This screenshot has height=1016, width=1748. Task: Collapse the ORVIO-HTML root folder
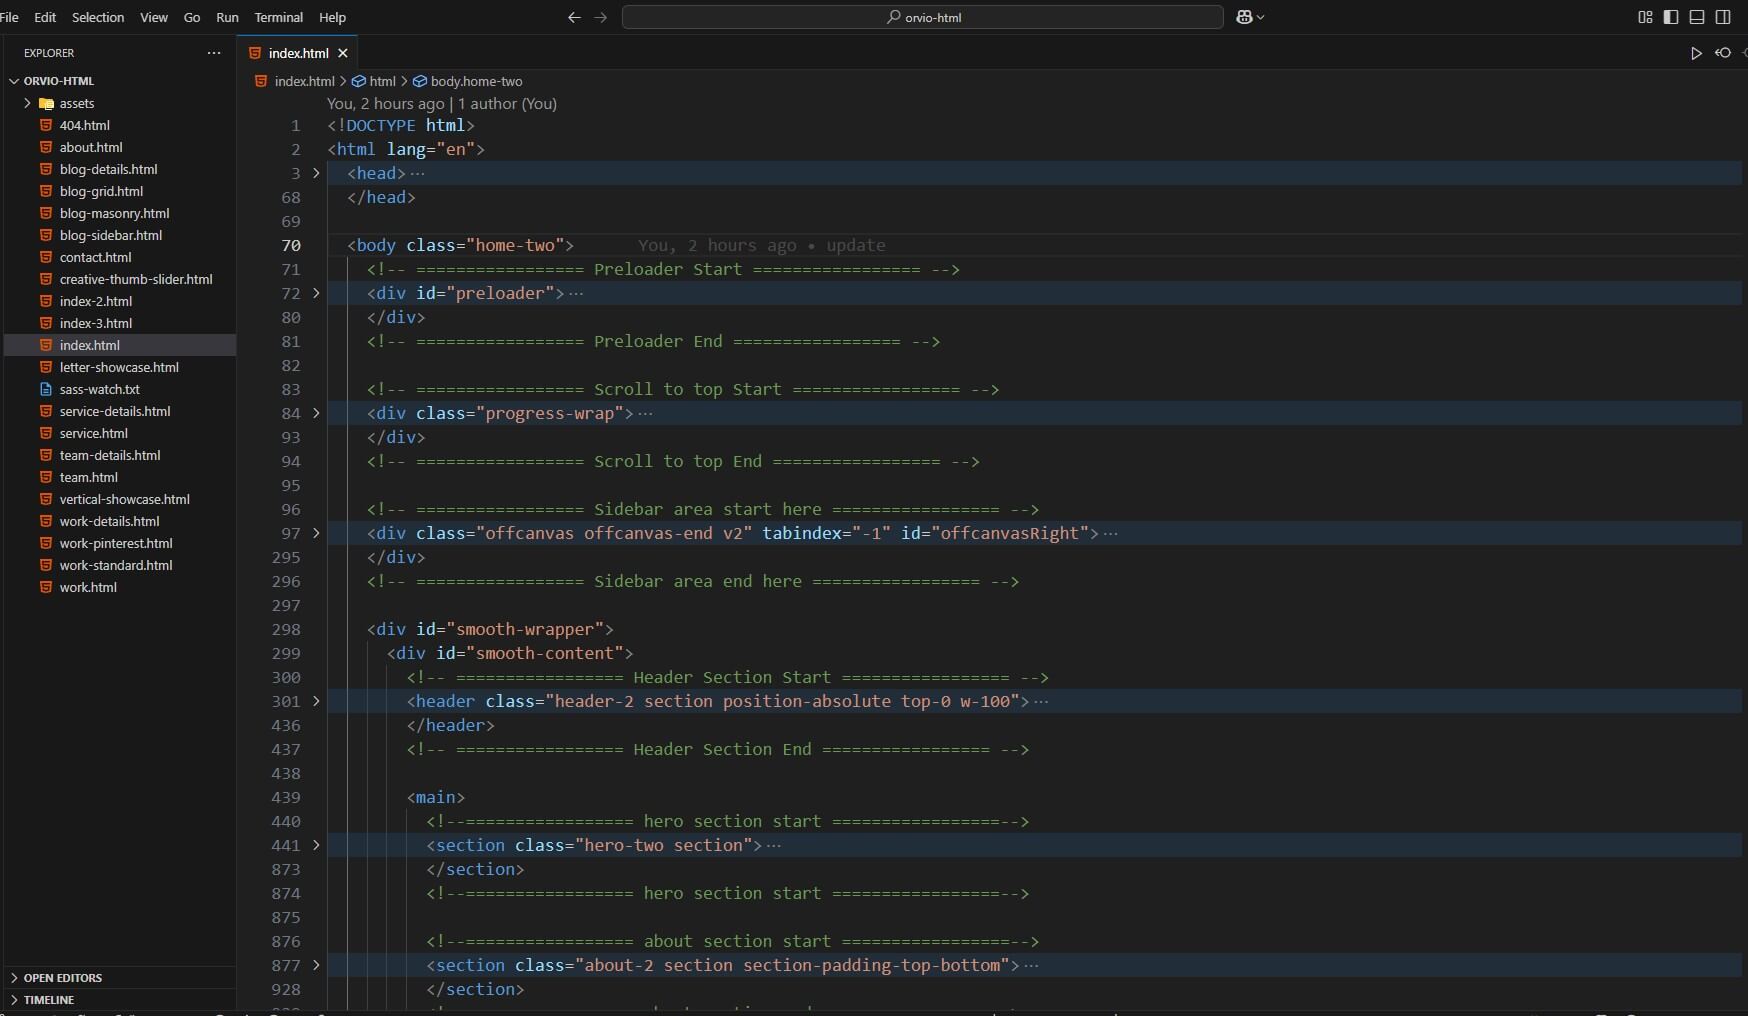[x=14, y=81]
